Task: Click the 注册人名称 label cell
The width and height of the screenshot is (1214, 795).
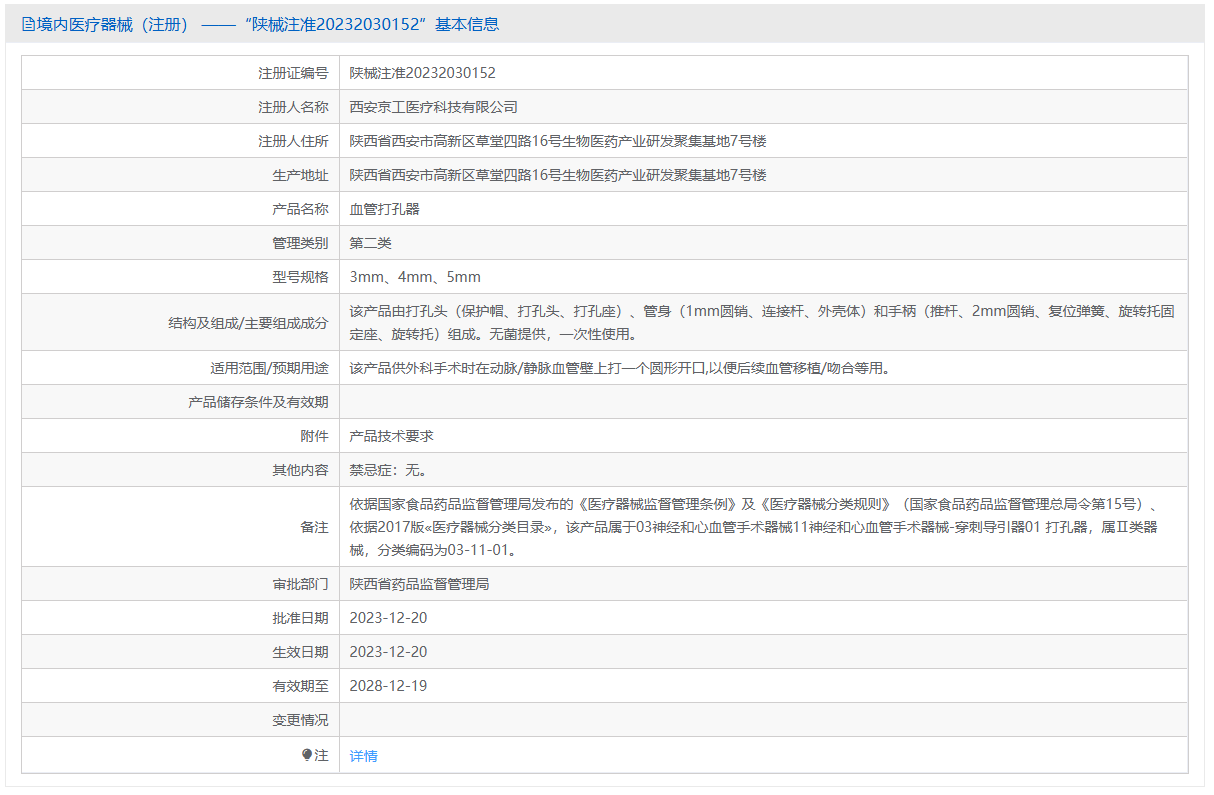Action: [x=181, y=107]
